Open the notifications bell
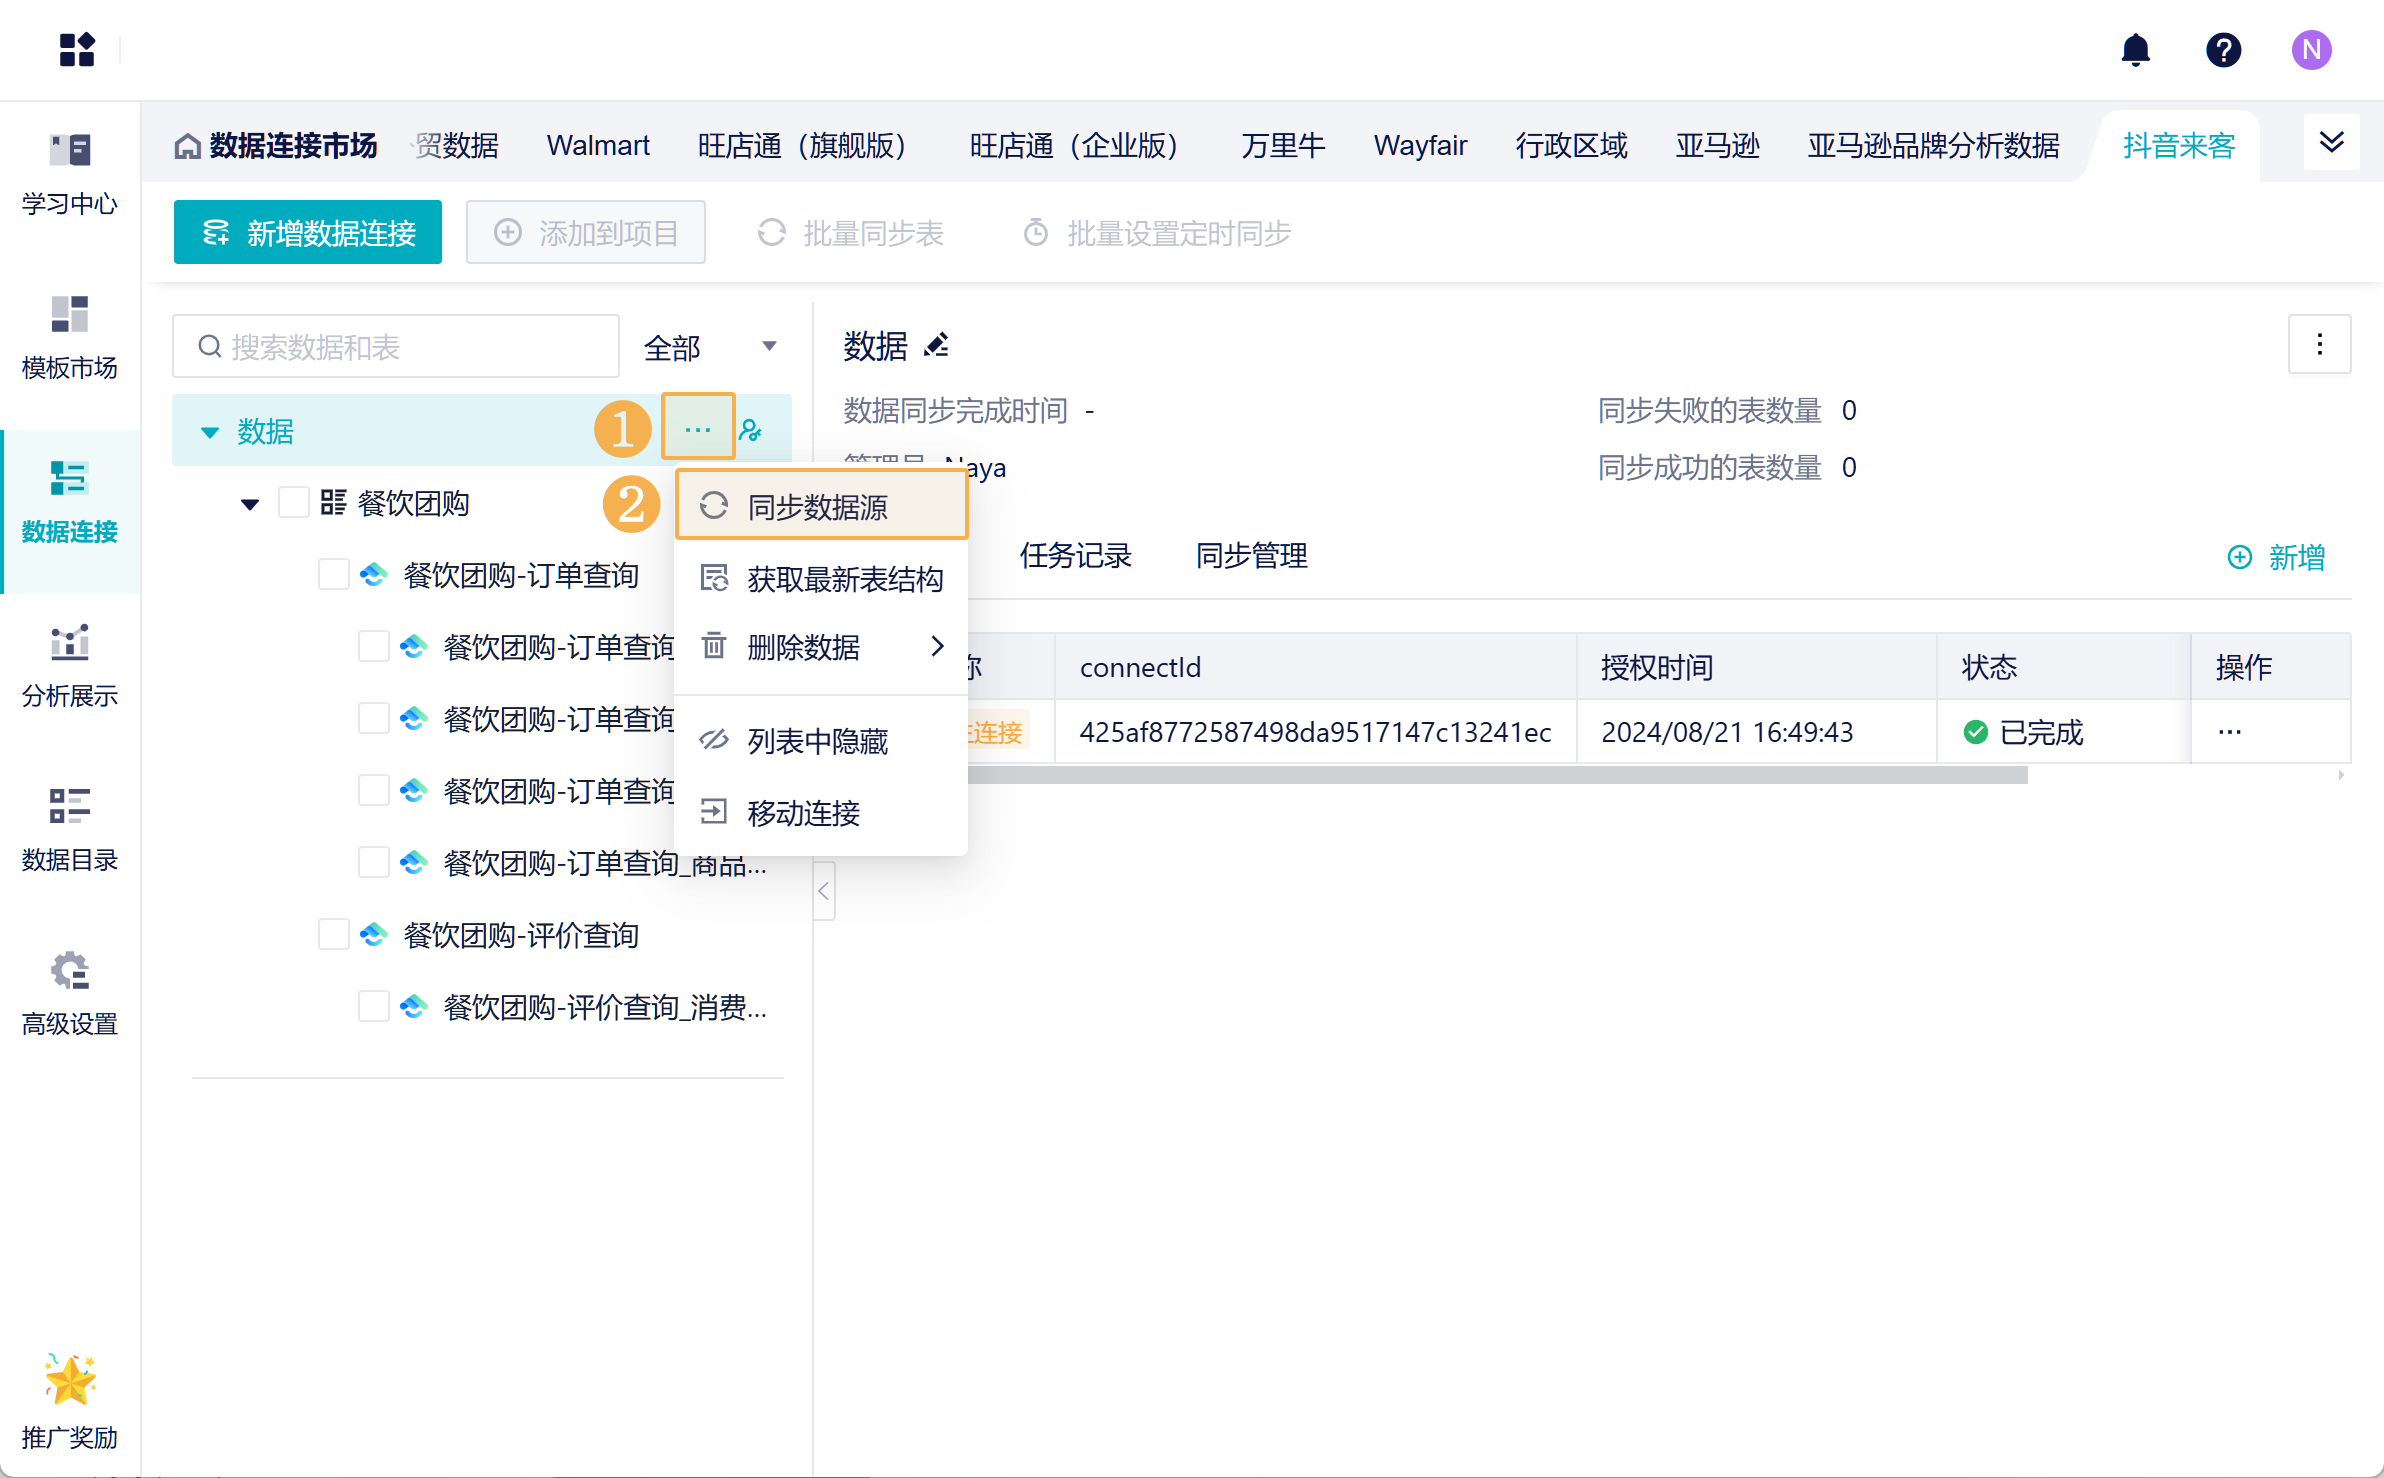 pyautogui.click(x=2135, y=50)
